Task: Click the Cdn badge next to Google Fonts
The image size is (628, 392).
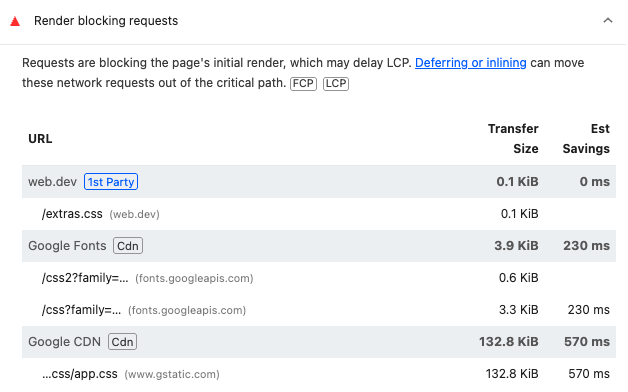Action: pyautogui.click(x=128, y=246)
